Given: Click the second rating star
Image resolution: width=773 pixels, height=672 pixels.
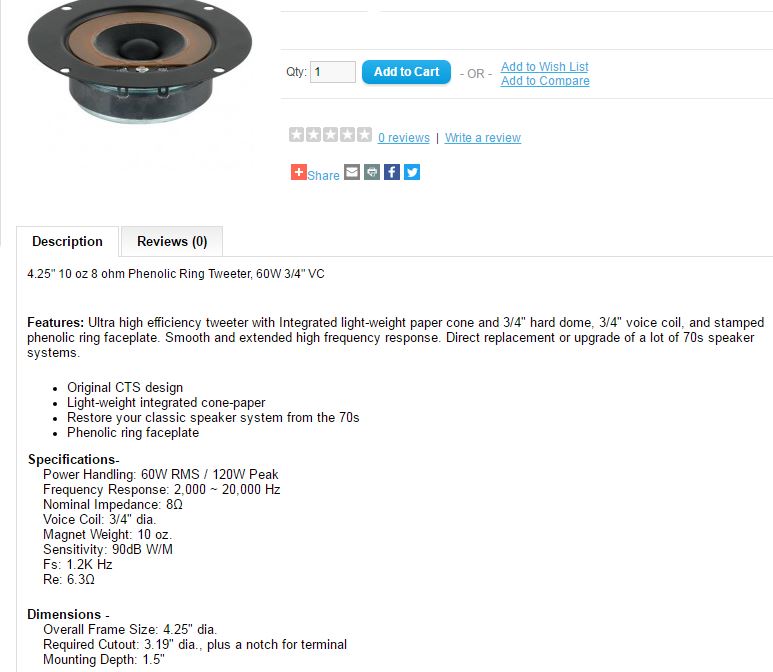Looking at the screenshot, I should 314,135.
